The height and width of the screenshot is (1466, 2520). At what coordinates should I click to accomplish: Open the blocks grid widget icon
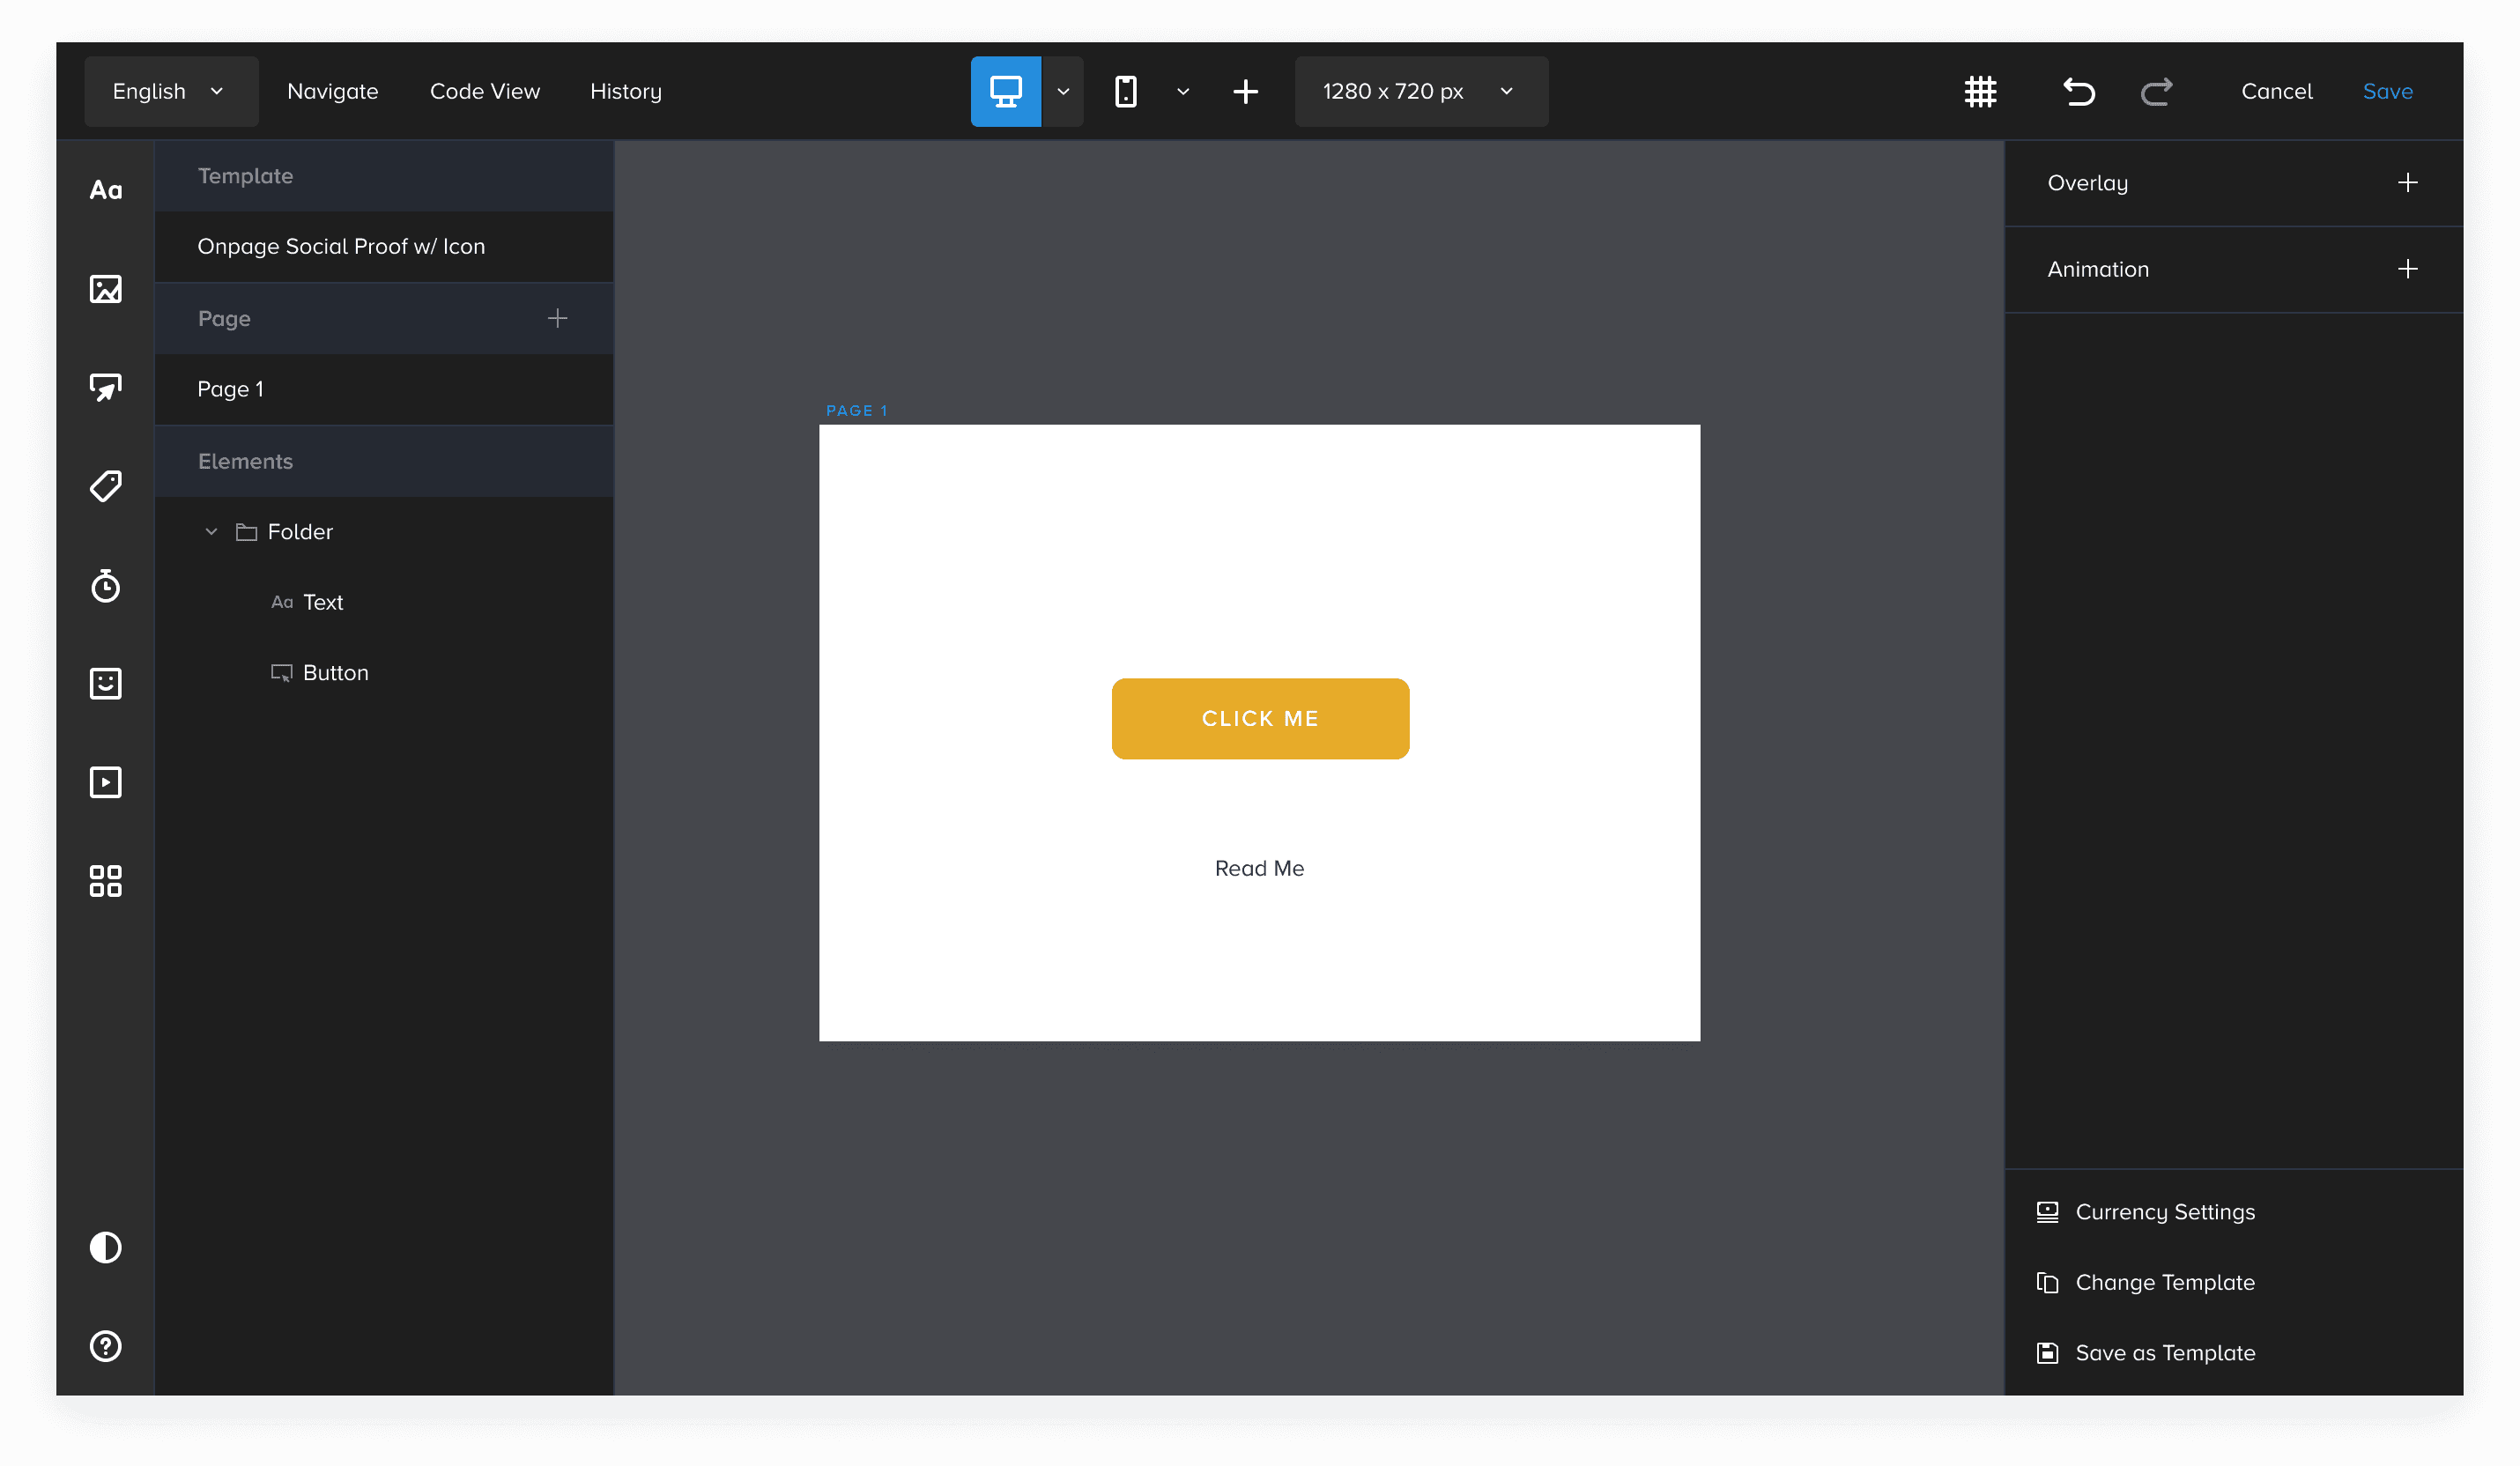[105, 881]
